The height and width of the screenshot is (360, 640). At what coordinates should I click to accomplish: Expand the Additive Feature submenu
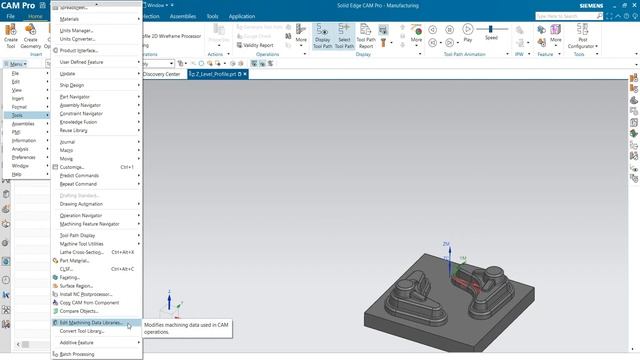pyautogui.click(x=97, y=342)
